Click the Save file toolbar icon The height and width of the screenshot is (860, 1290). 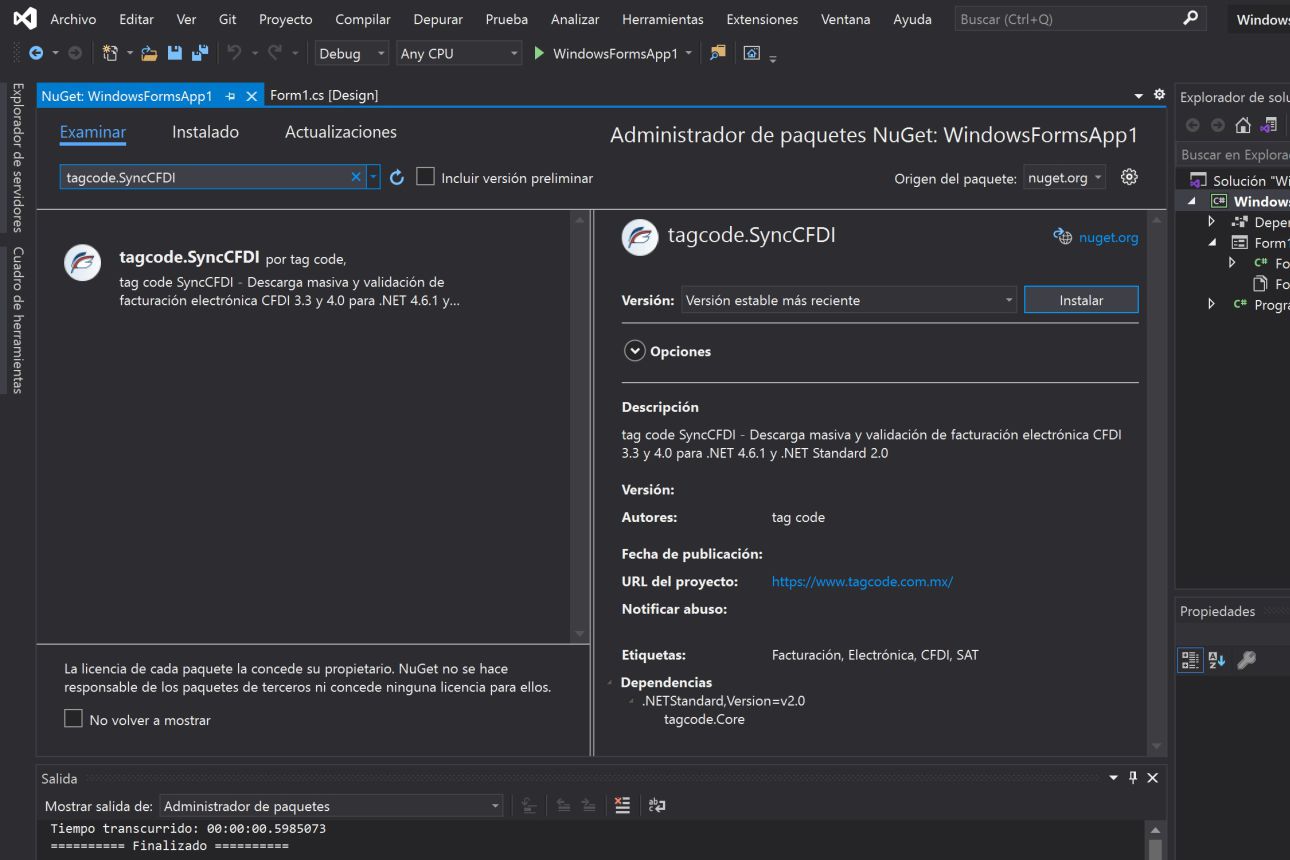click(174, 53)
